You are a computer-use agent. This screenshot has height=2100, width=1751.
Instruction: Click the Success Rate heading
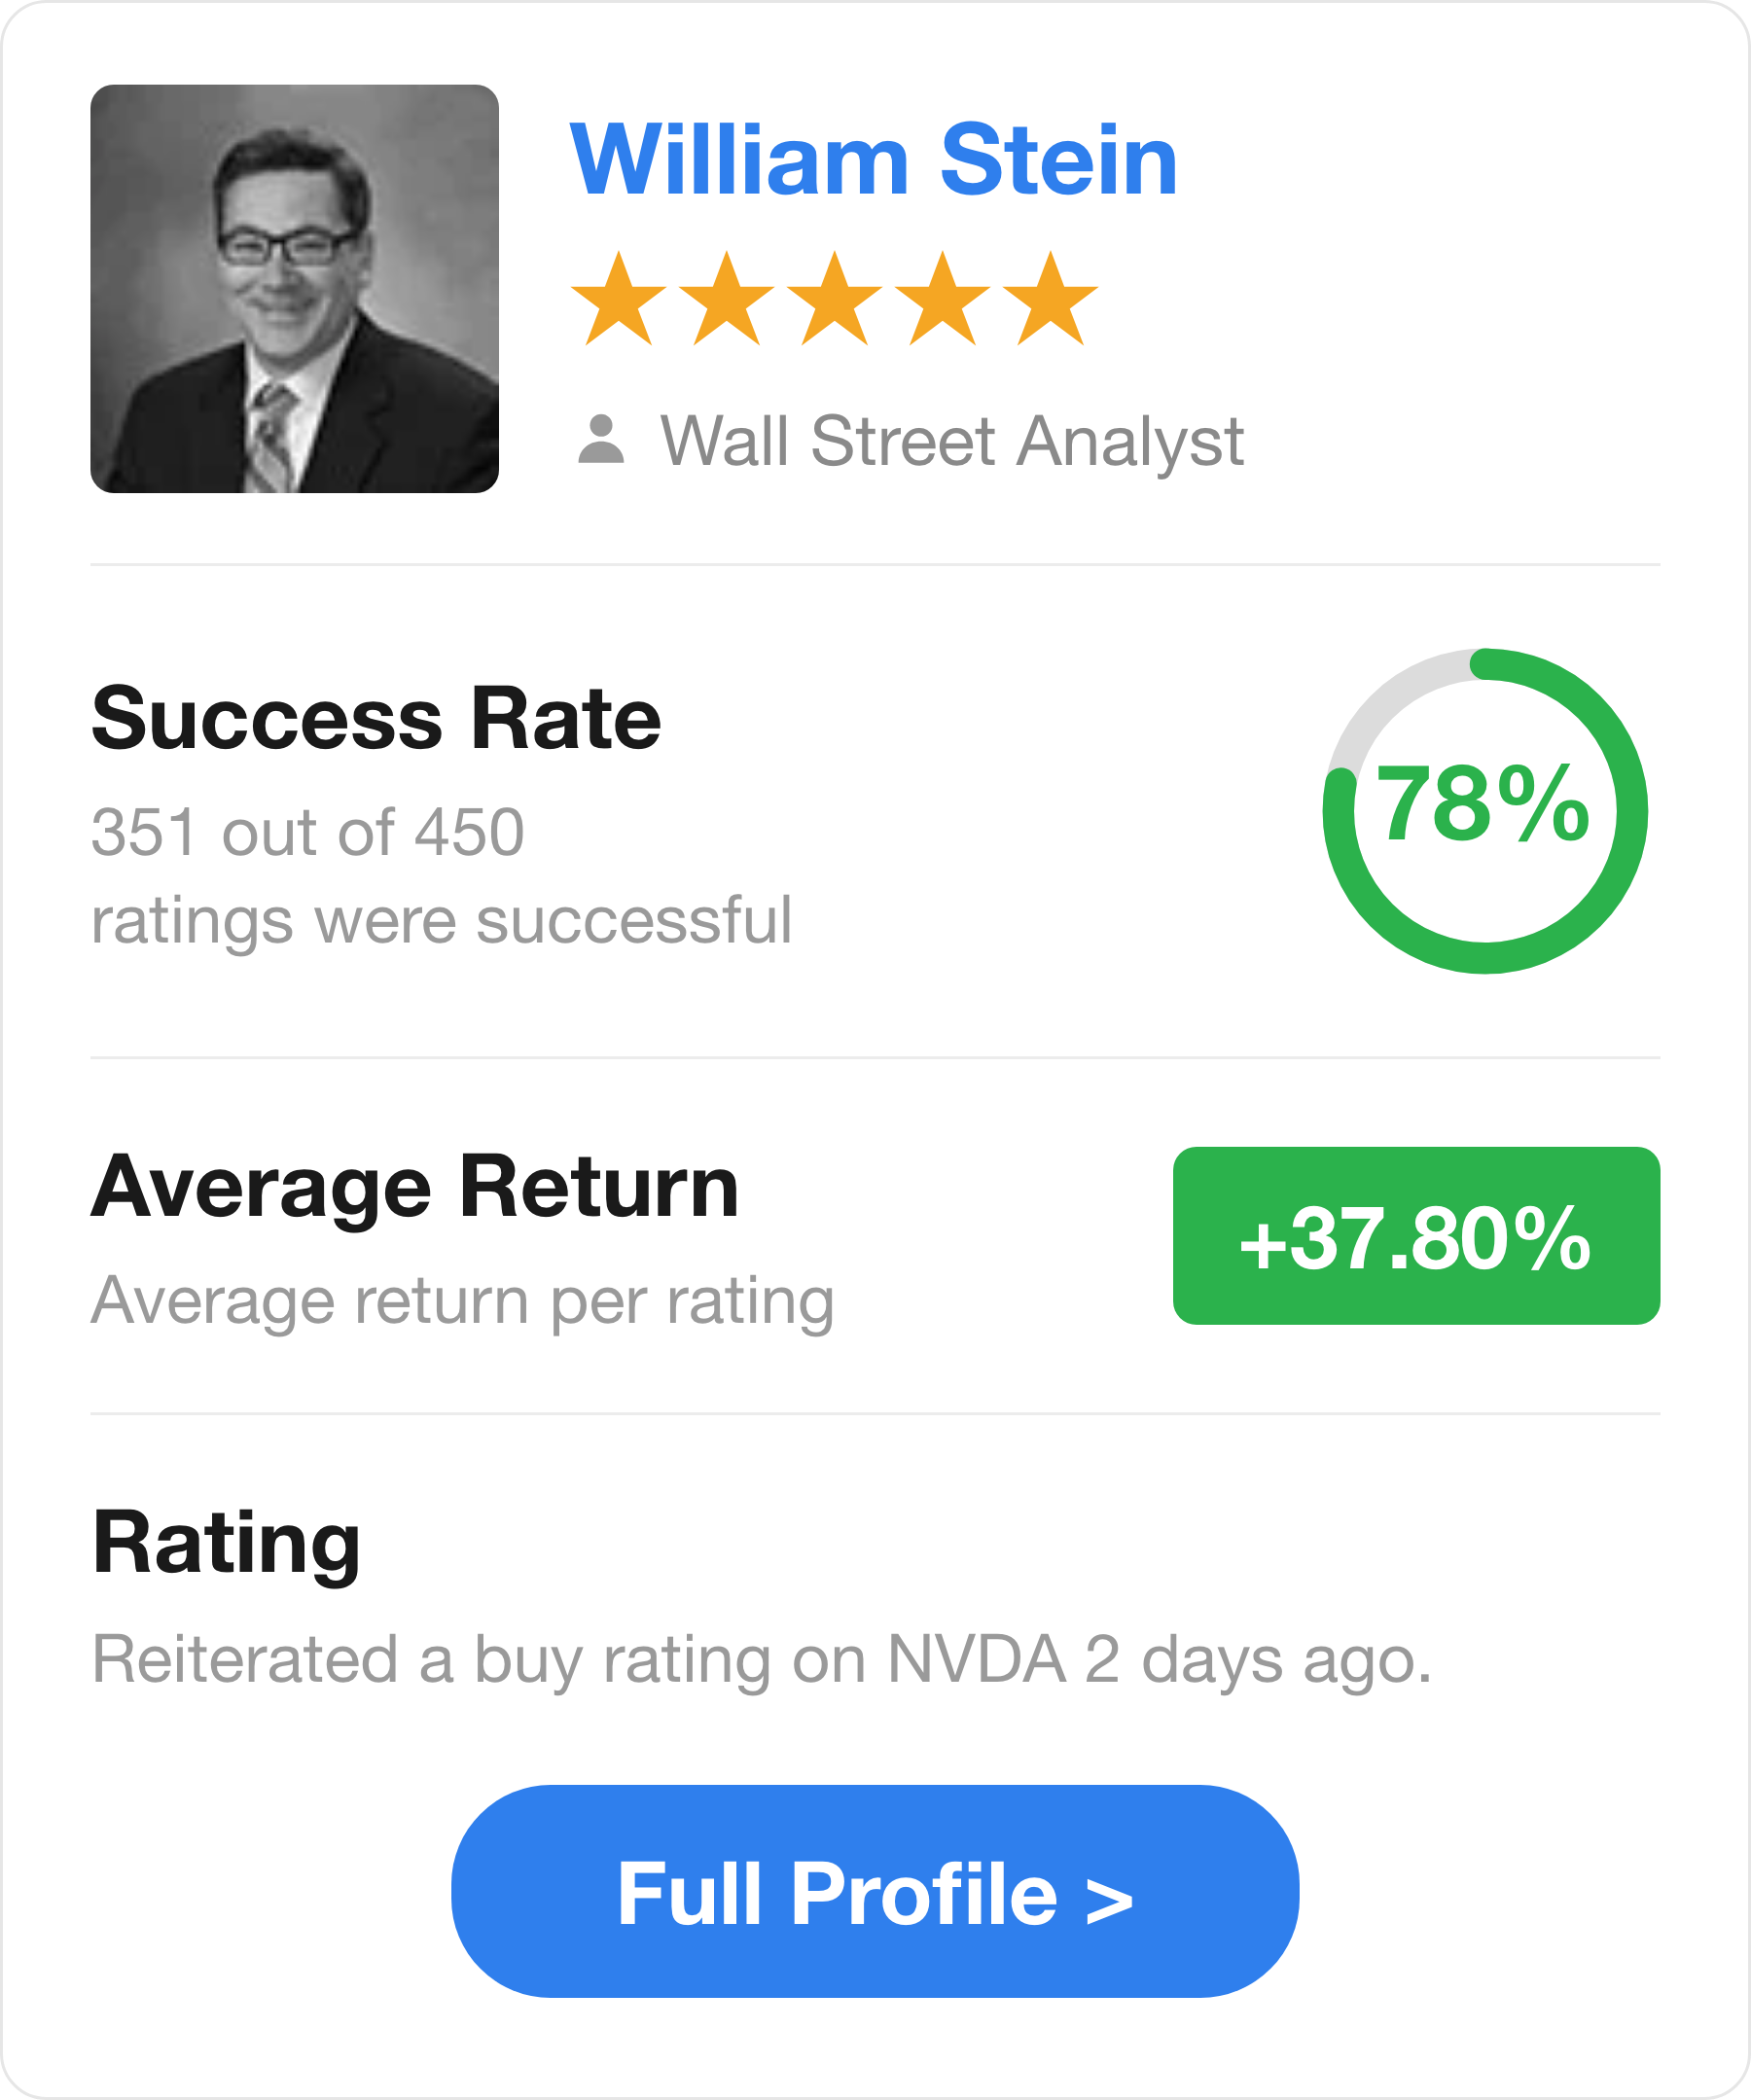376,718
